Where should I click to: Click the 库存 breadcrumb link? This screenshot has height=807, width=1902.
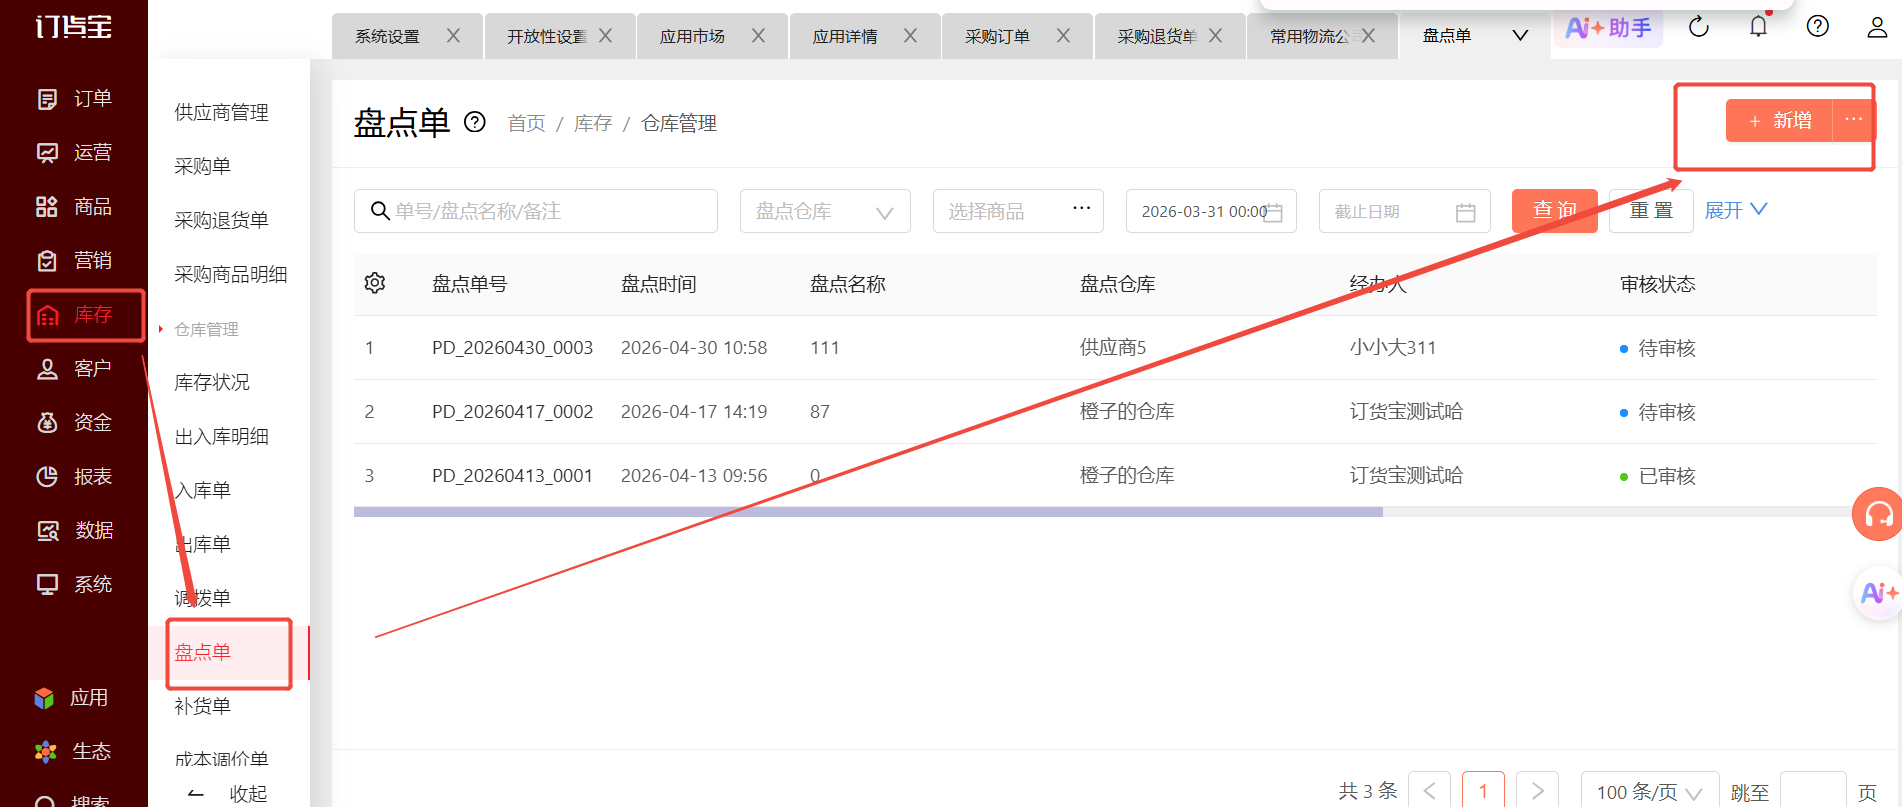[593, 123]
